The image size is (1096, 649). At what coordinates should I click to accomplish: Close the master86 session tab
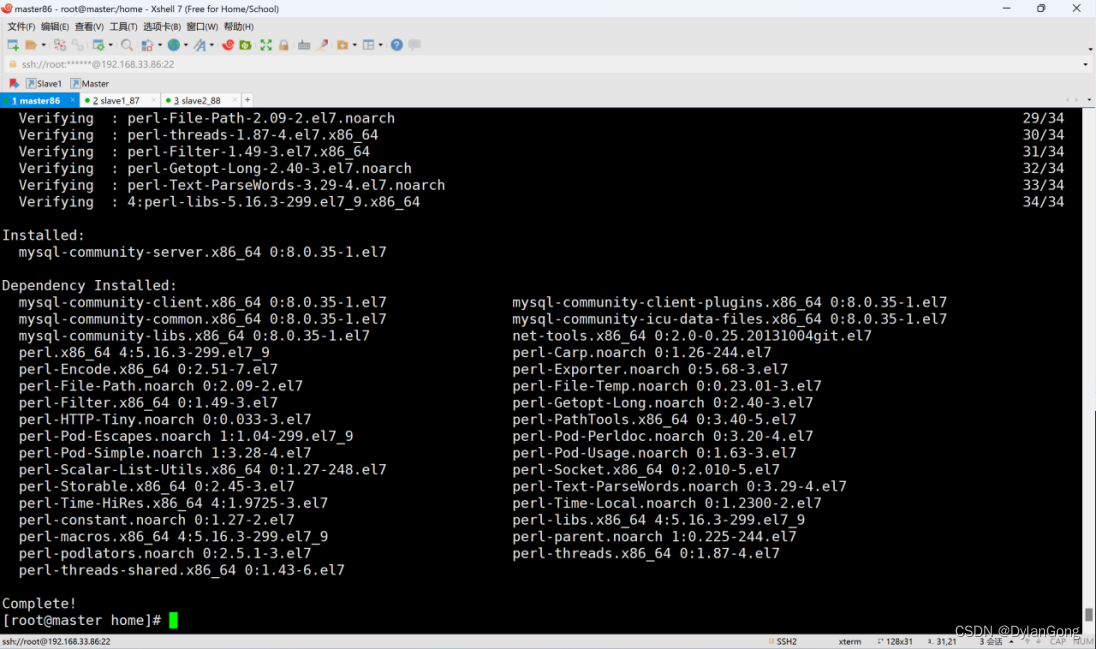pyautogui.click(x=73, y=101)
